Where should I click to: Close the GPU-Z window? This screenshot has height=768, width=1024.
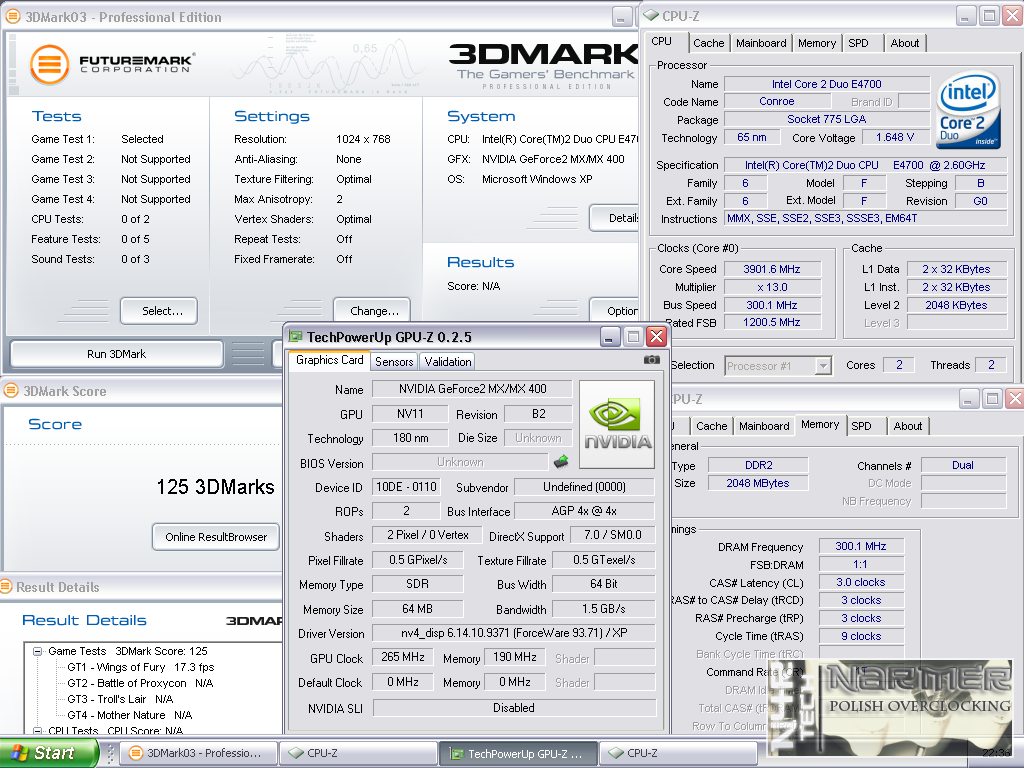click(x=656, y=337)
